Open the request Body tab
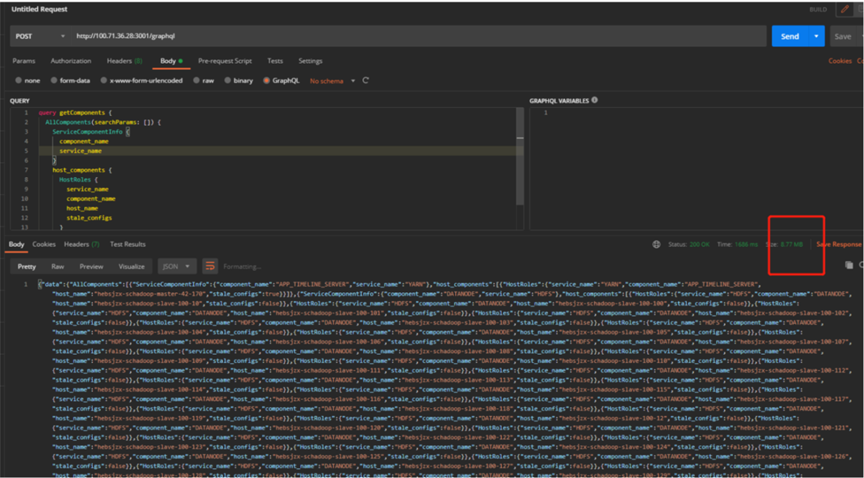 coord(171,61)
